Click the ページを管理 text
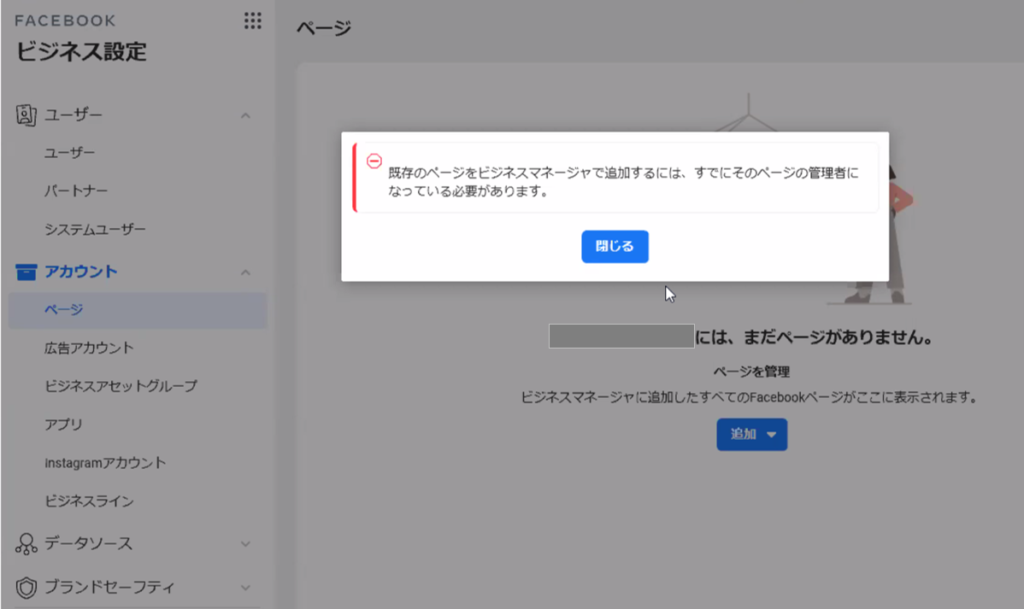 pyautogui.click(x=752, y=372)
